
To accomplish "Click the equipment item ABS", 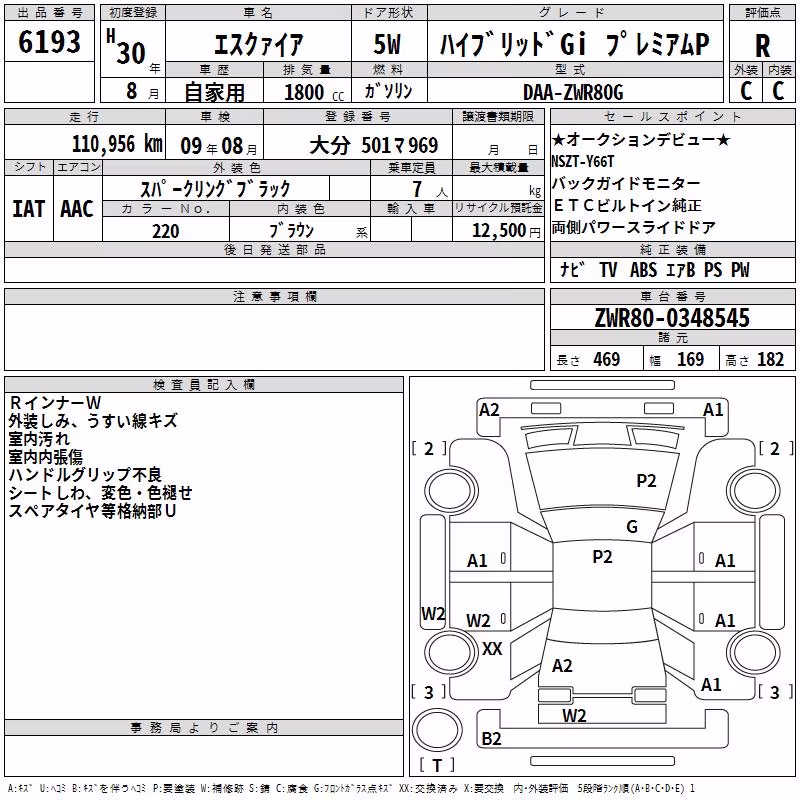I will (x=643, y=270).
